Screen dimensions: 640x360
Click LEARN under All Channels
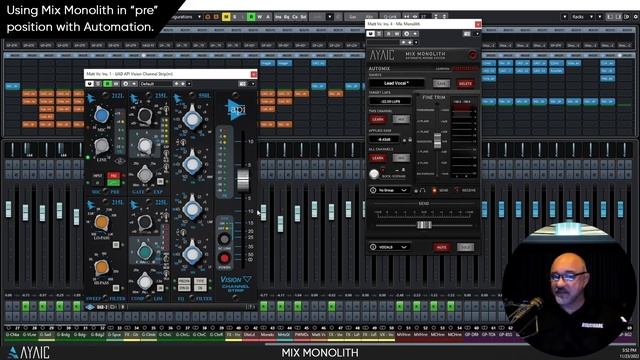coord(378,158)
